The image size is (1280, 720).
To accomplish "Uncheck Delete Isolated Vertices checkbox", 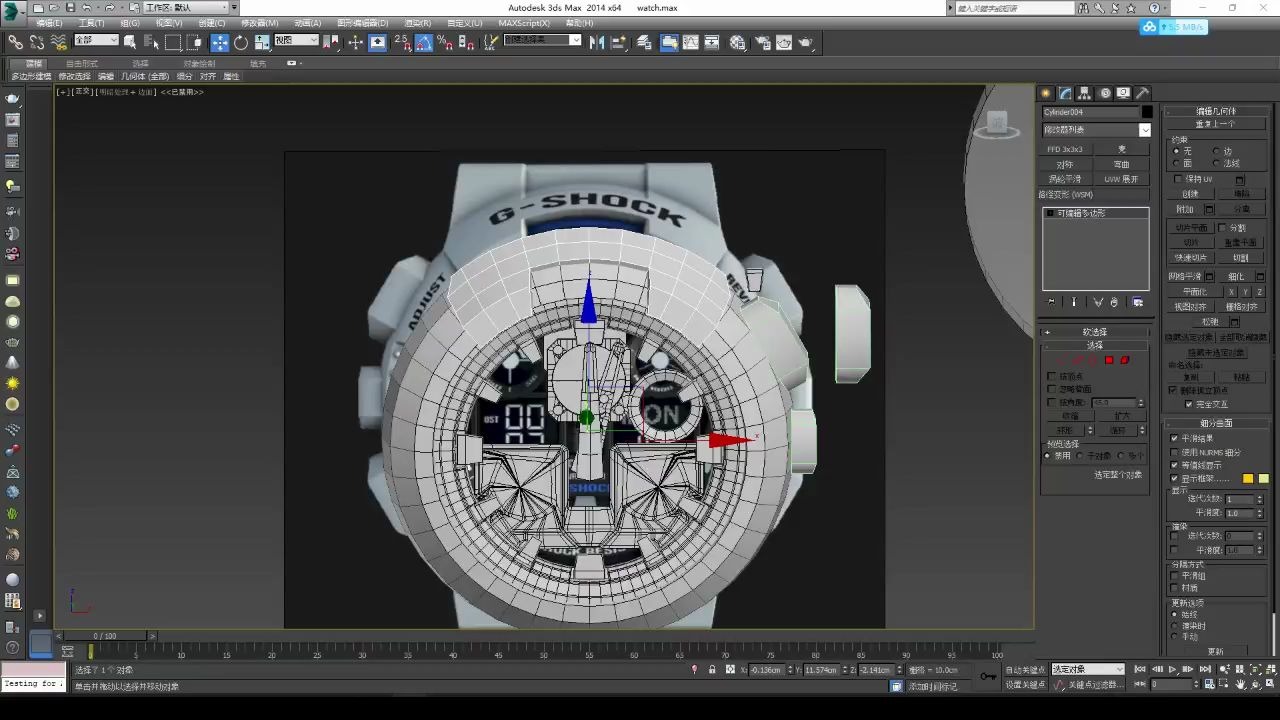I will click(x=1173, y=391).
